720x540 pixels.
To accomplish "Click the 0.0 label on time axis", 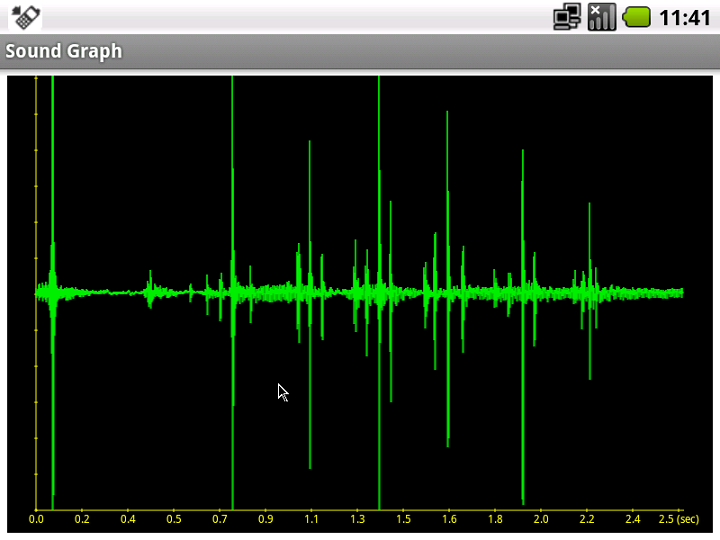I will pyautogui.click(x=36, y=519).
